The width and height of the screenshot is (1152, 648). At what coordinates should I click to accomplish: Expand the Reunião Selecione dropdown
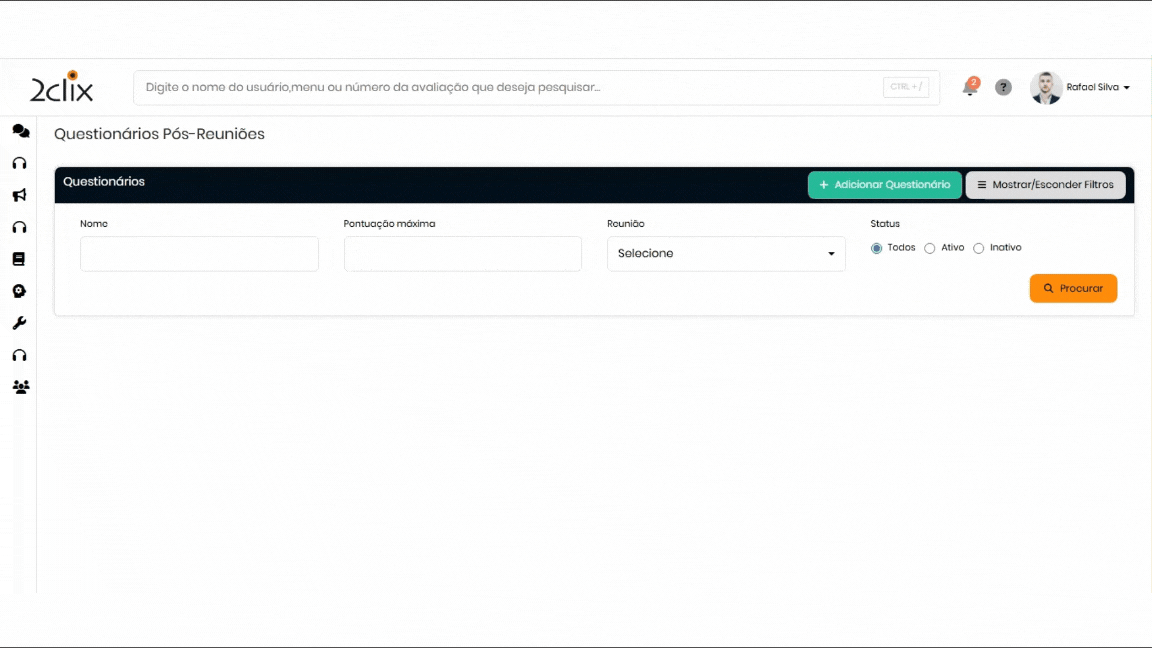pyautogui.click(x=726, y=254)
